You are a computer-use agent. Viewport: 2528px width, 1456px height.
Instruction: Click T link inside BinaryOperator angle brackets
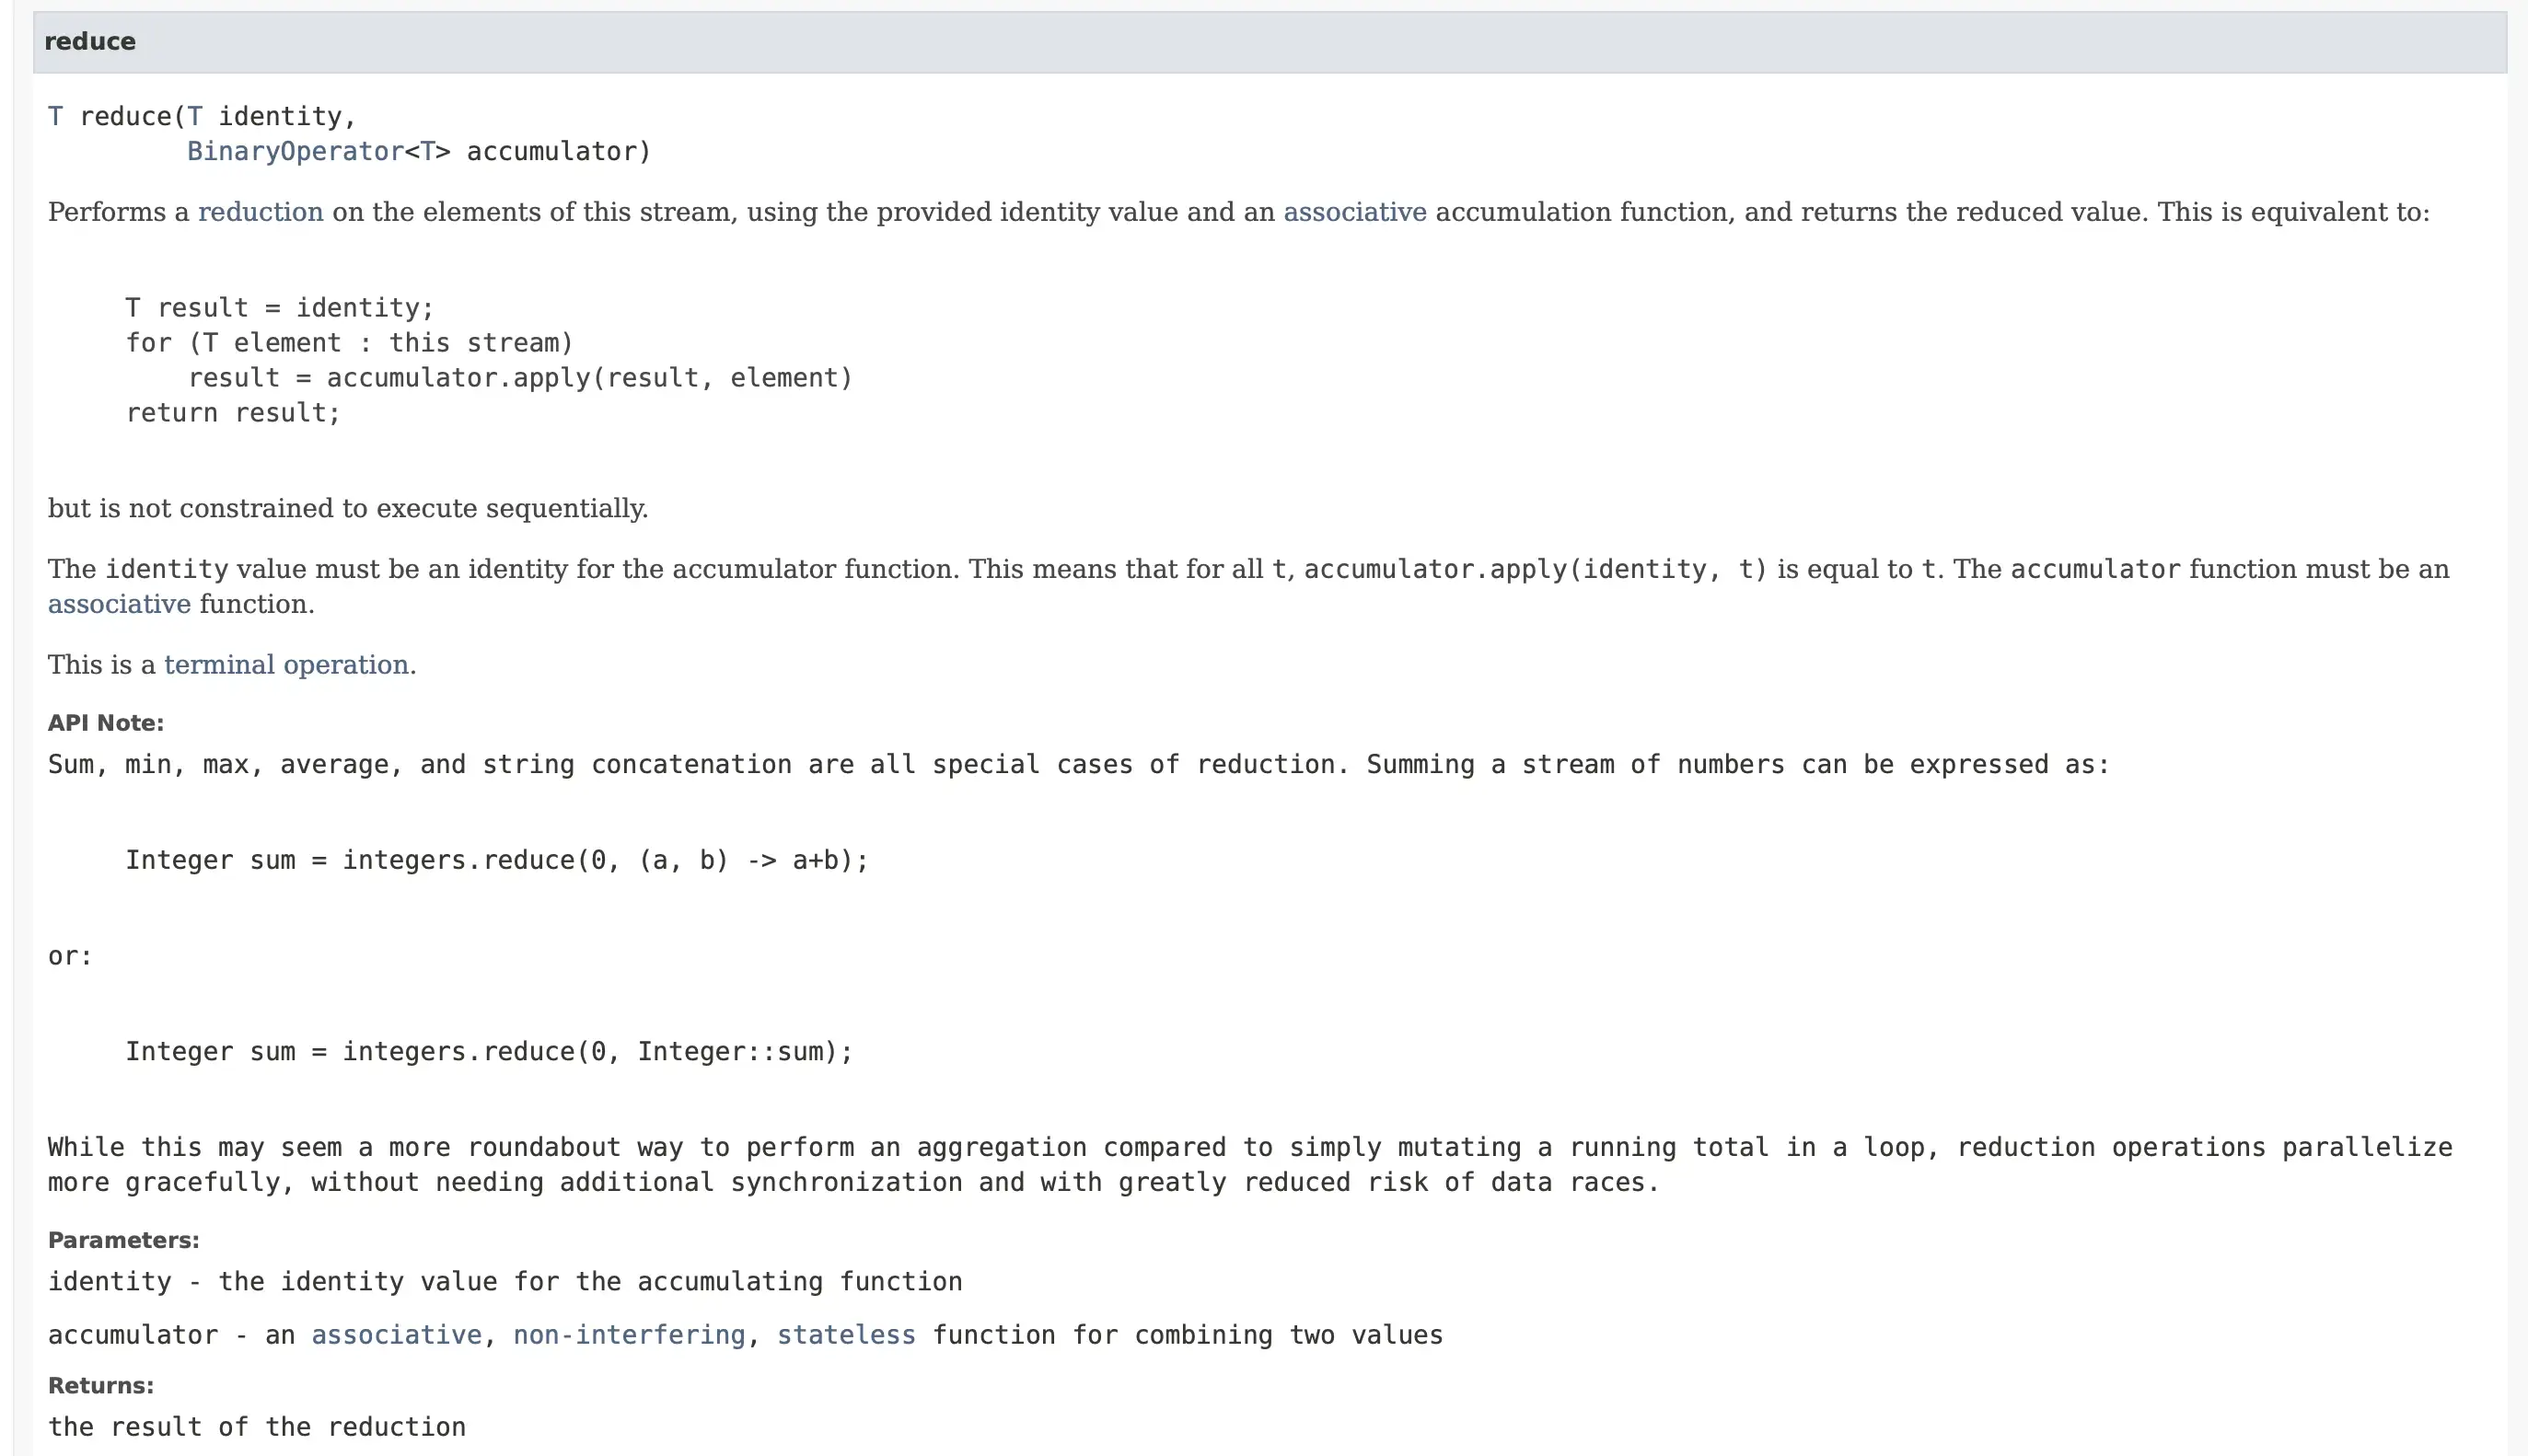coord(427,151)
